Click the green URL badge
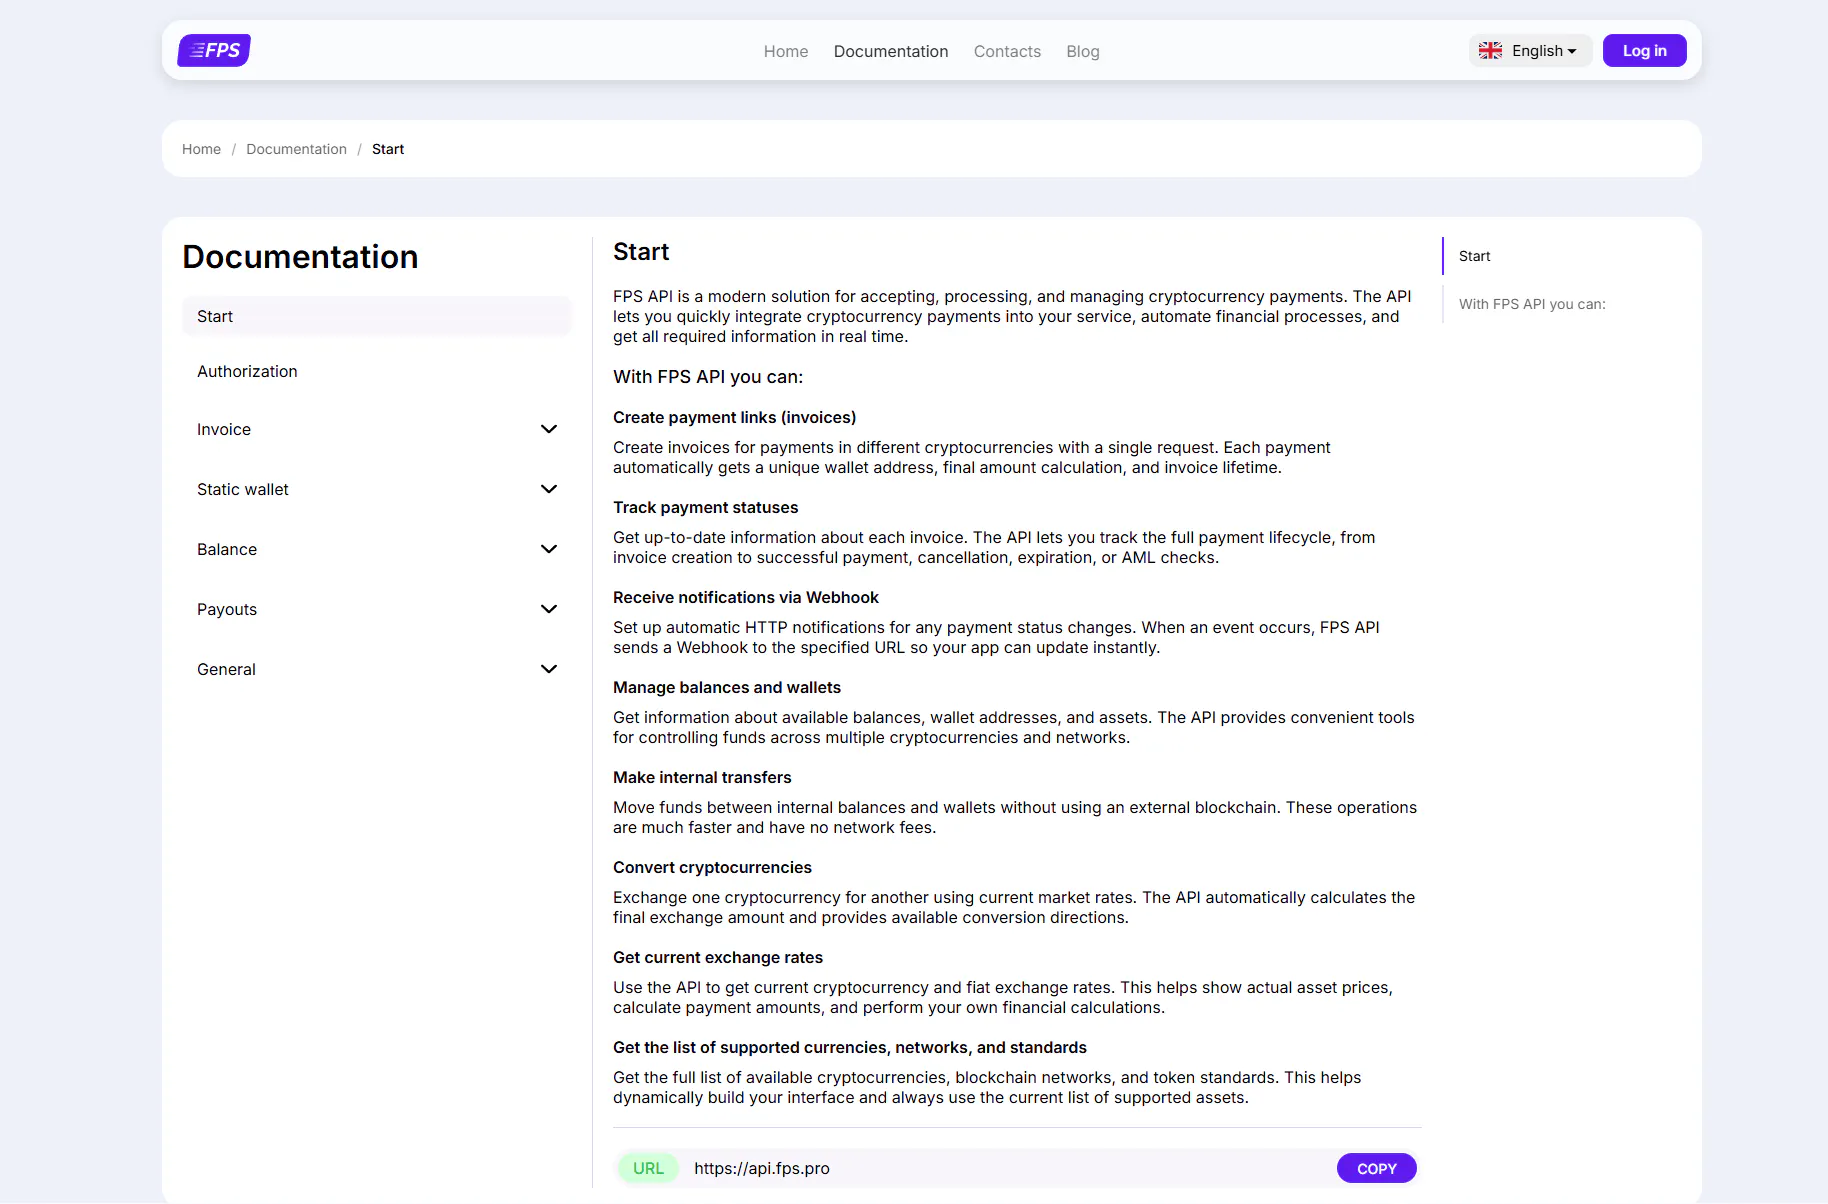This screenshot has width=1828, height=1204. [x=648, y=1168]
